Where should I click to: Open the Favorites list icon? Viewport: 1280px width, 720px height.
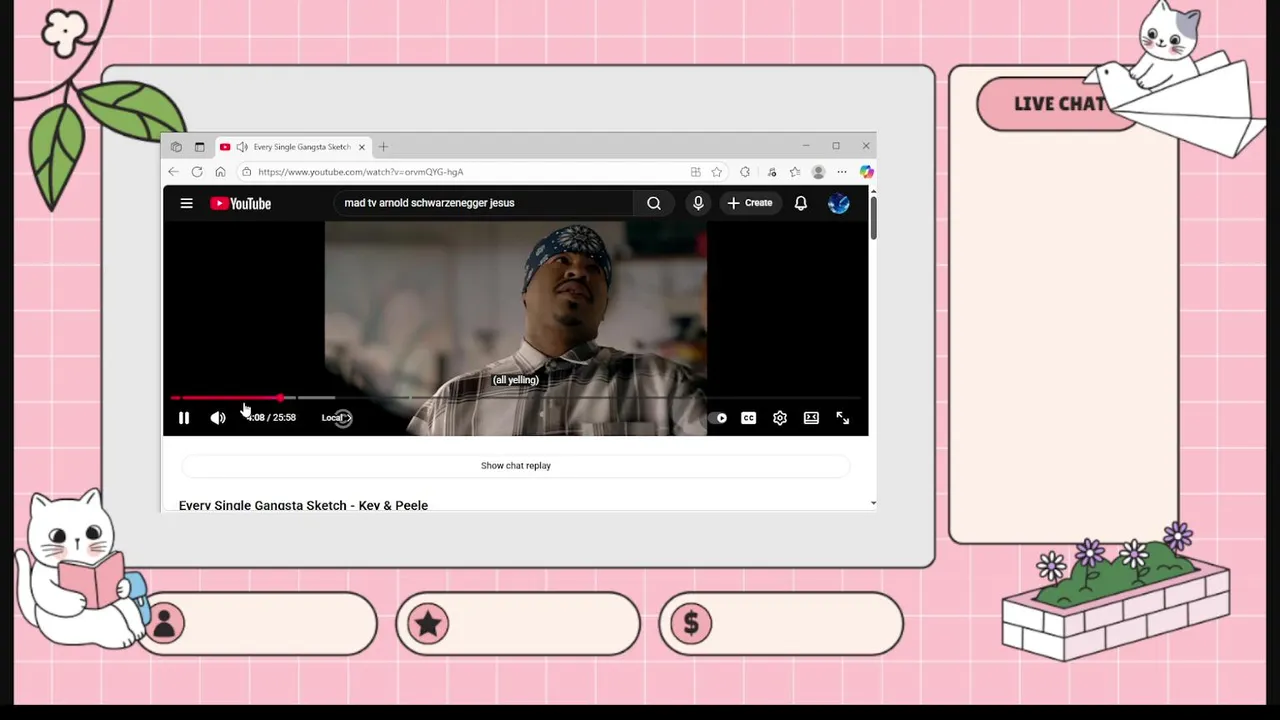coord(795,172)
